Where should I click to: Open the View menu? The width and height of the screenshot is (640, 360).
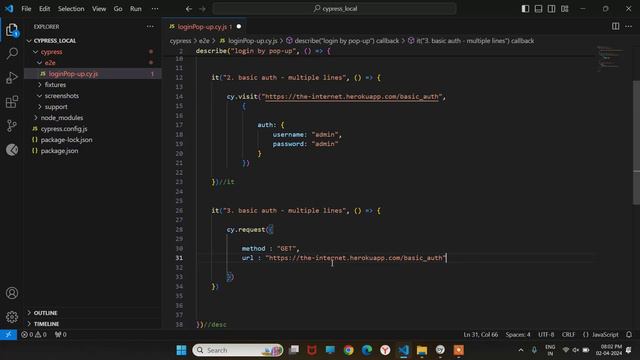pos(99,9)
